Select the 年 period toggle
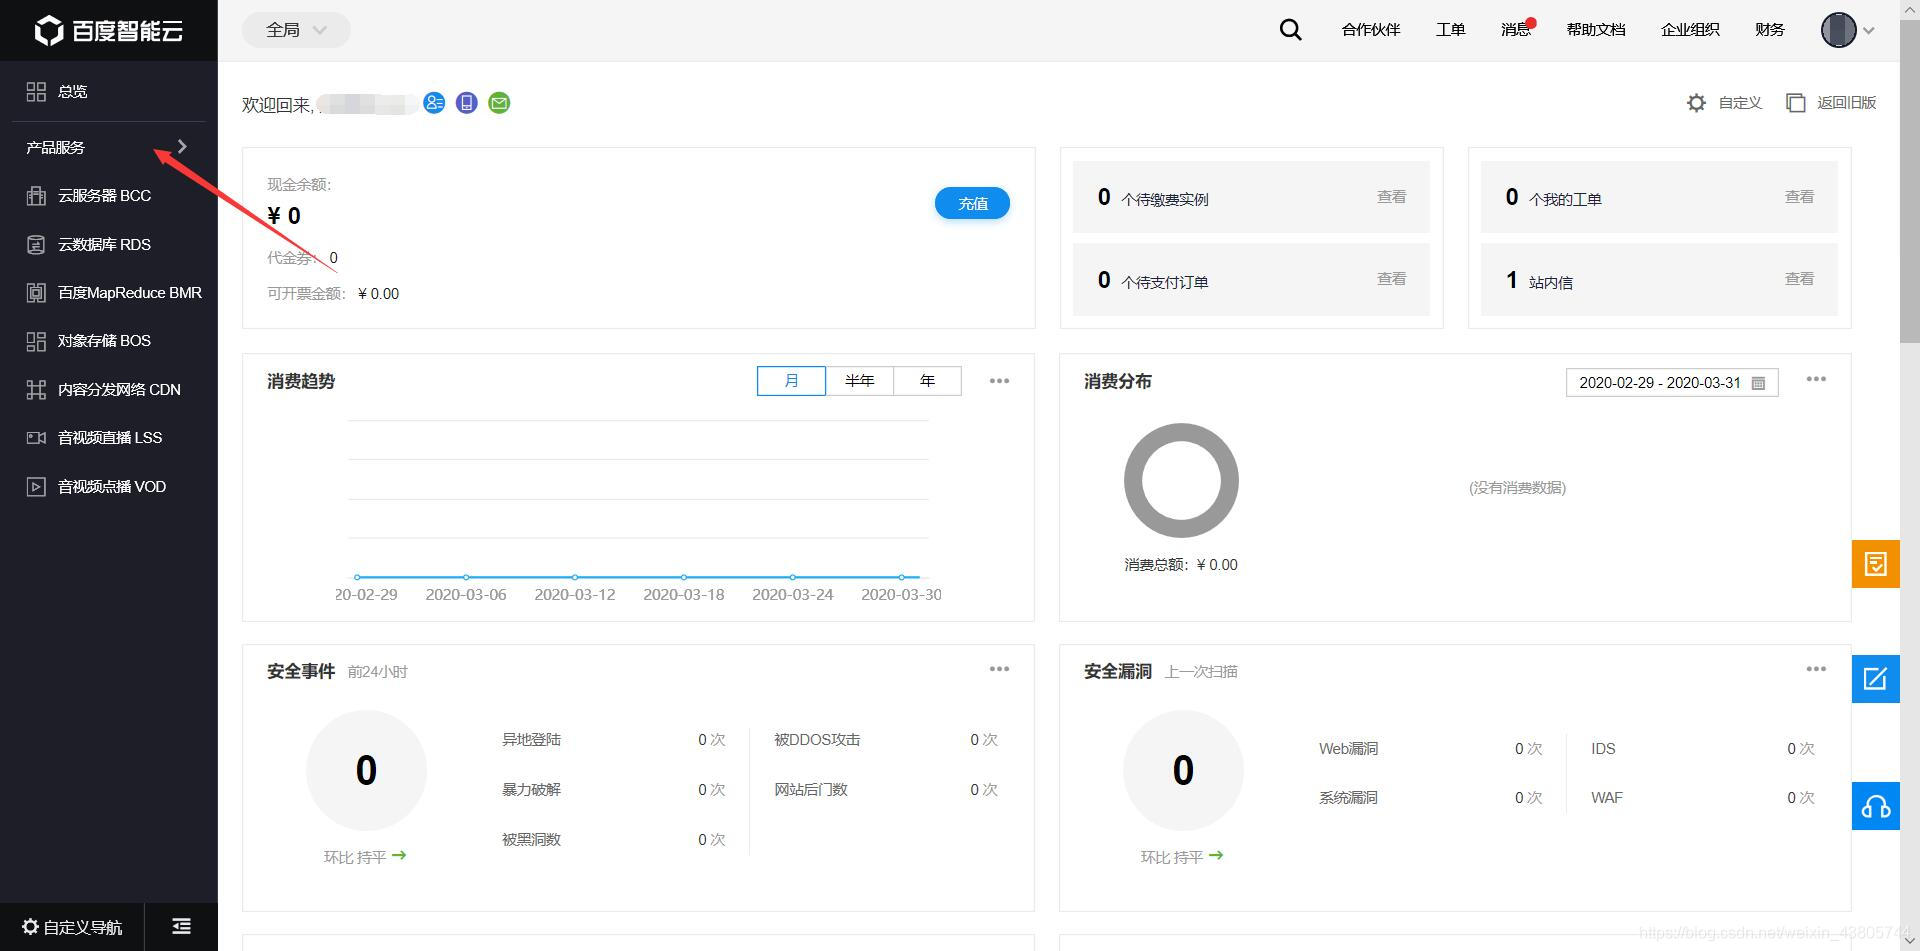 point(927,381)
